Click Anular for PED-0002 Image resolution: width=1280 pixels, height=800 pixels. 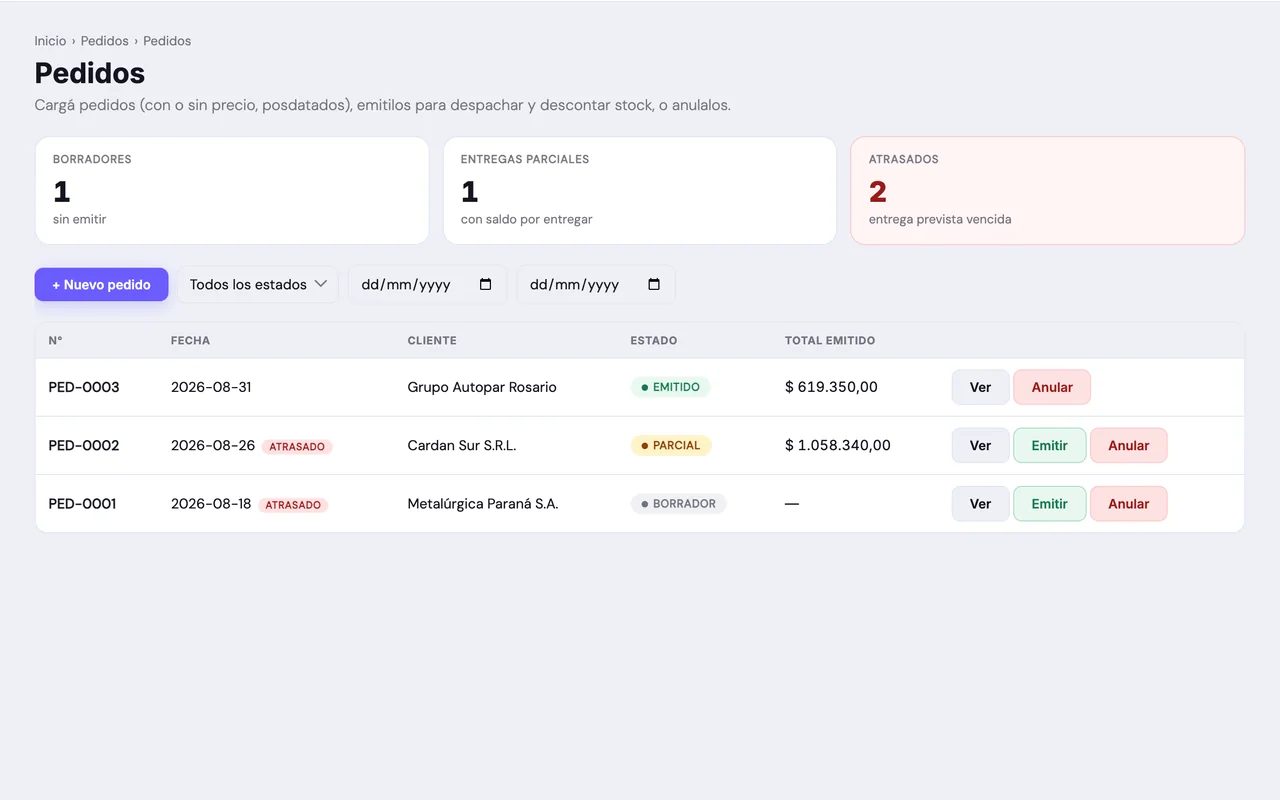coord(1128,445)
